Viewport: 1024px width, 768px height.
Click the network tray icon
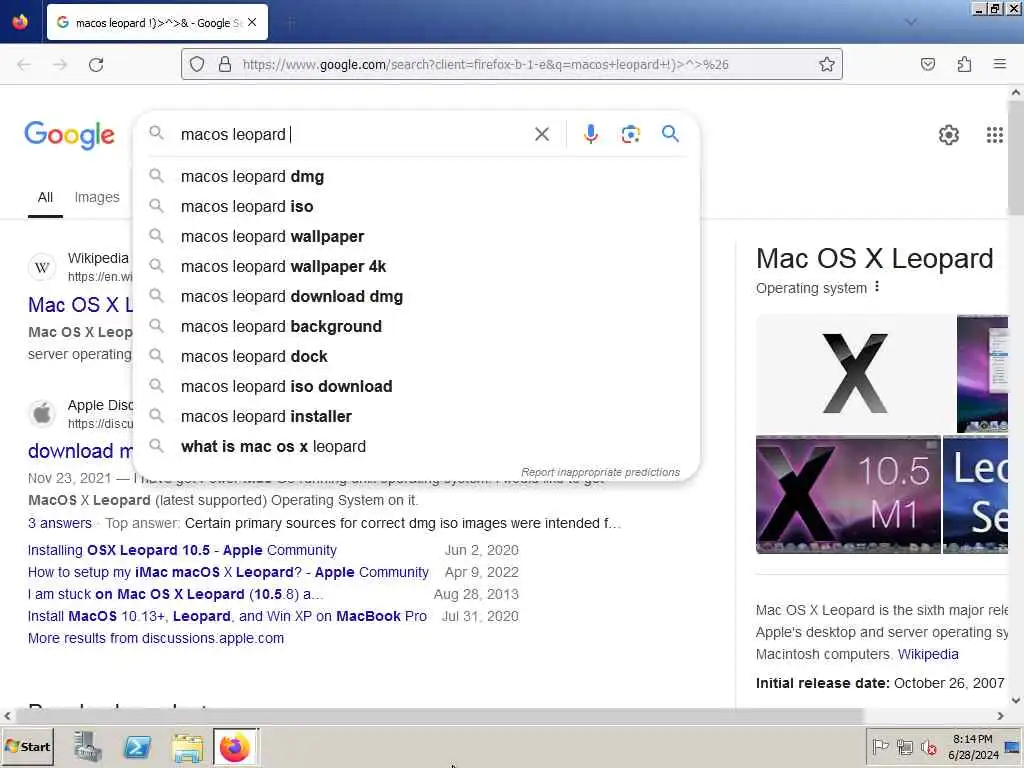[x=904, y=746]
